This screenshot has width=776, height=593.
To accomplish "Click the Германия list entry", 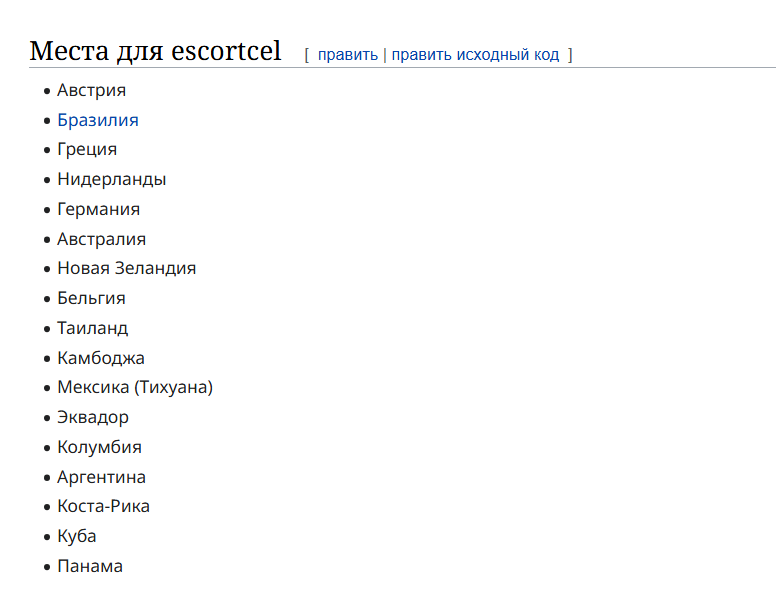I will coord(98,209).
